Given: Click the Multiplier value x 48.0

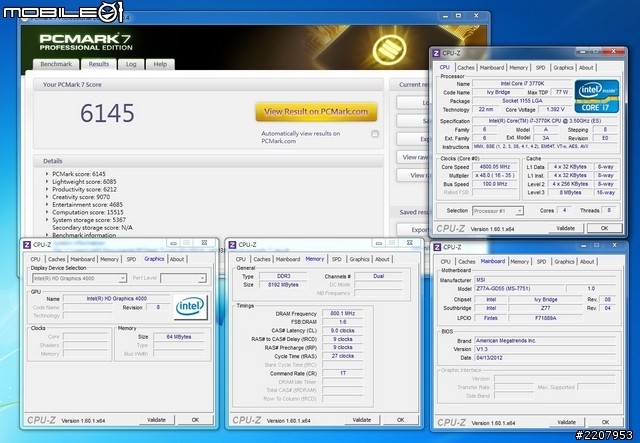Looking at the screenshot, I should 495,176.
